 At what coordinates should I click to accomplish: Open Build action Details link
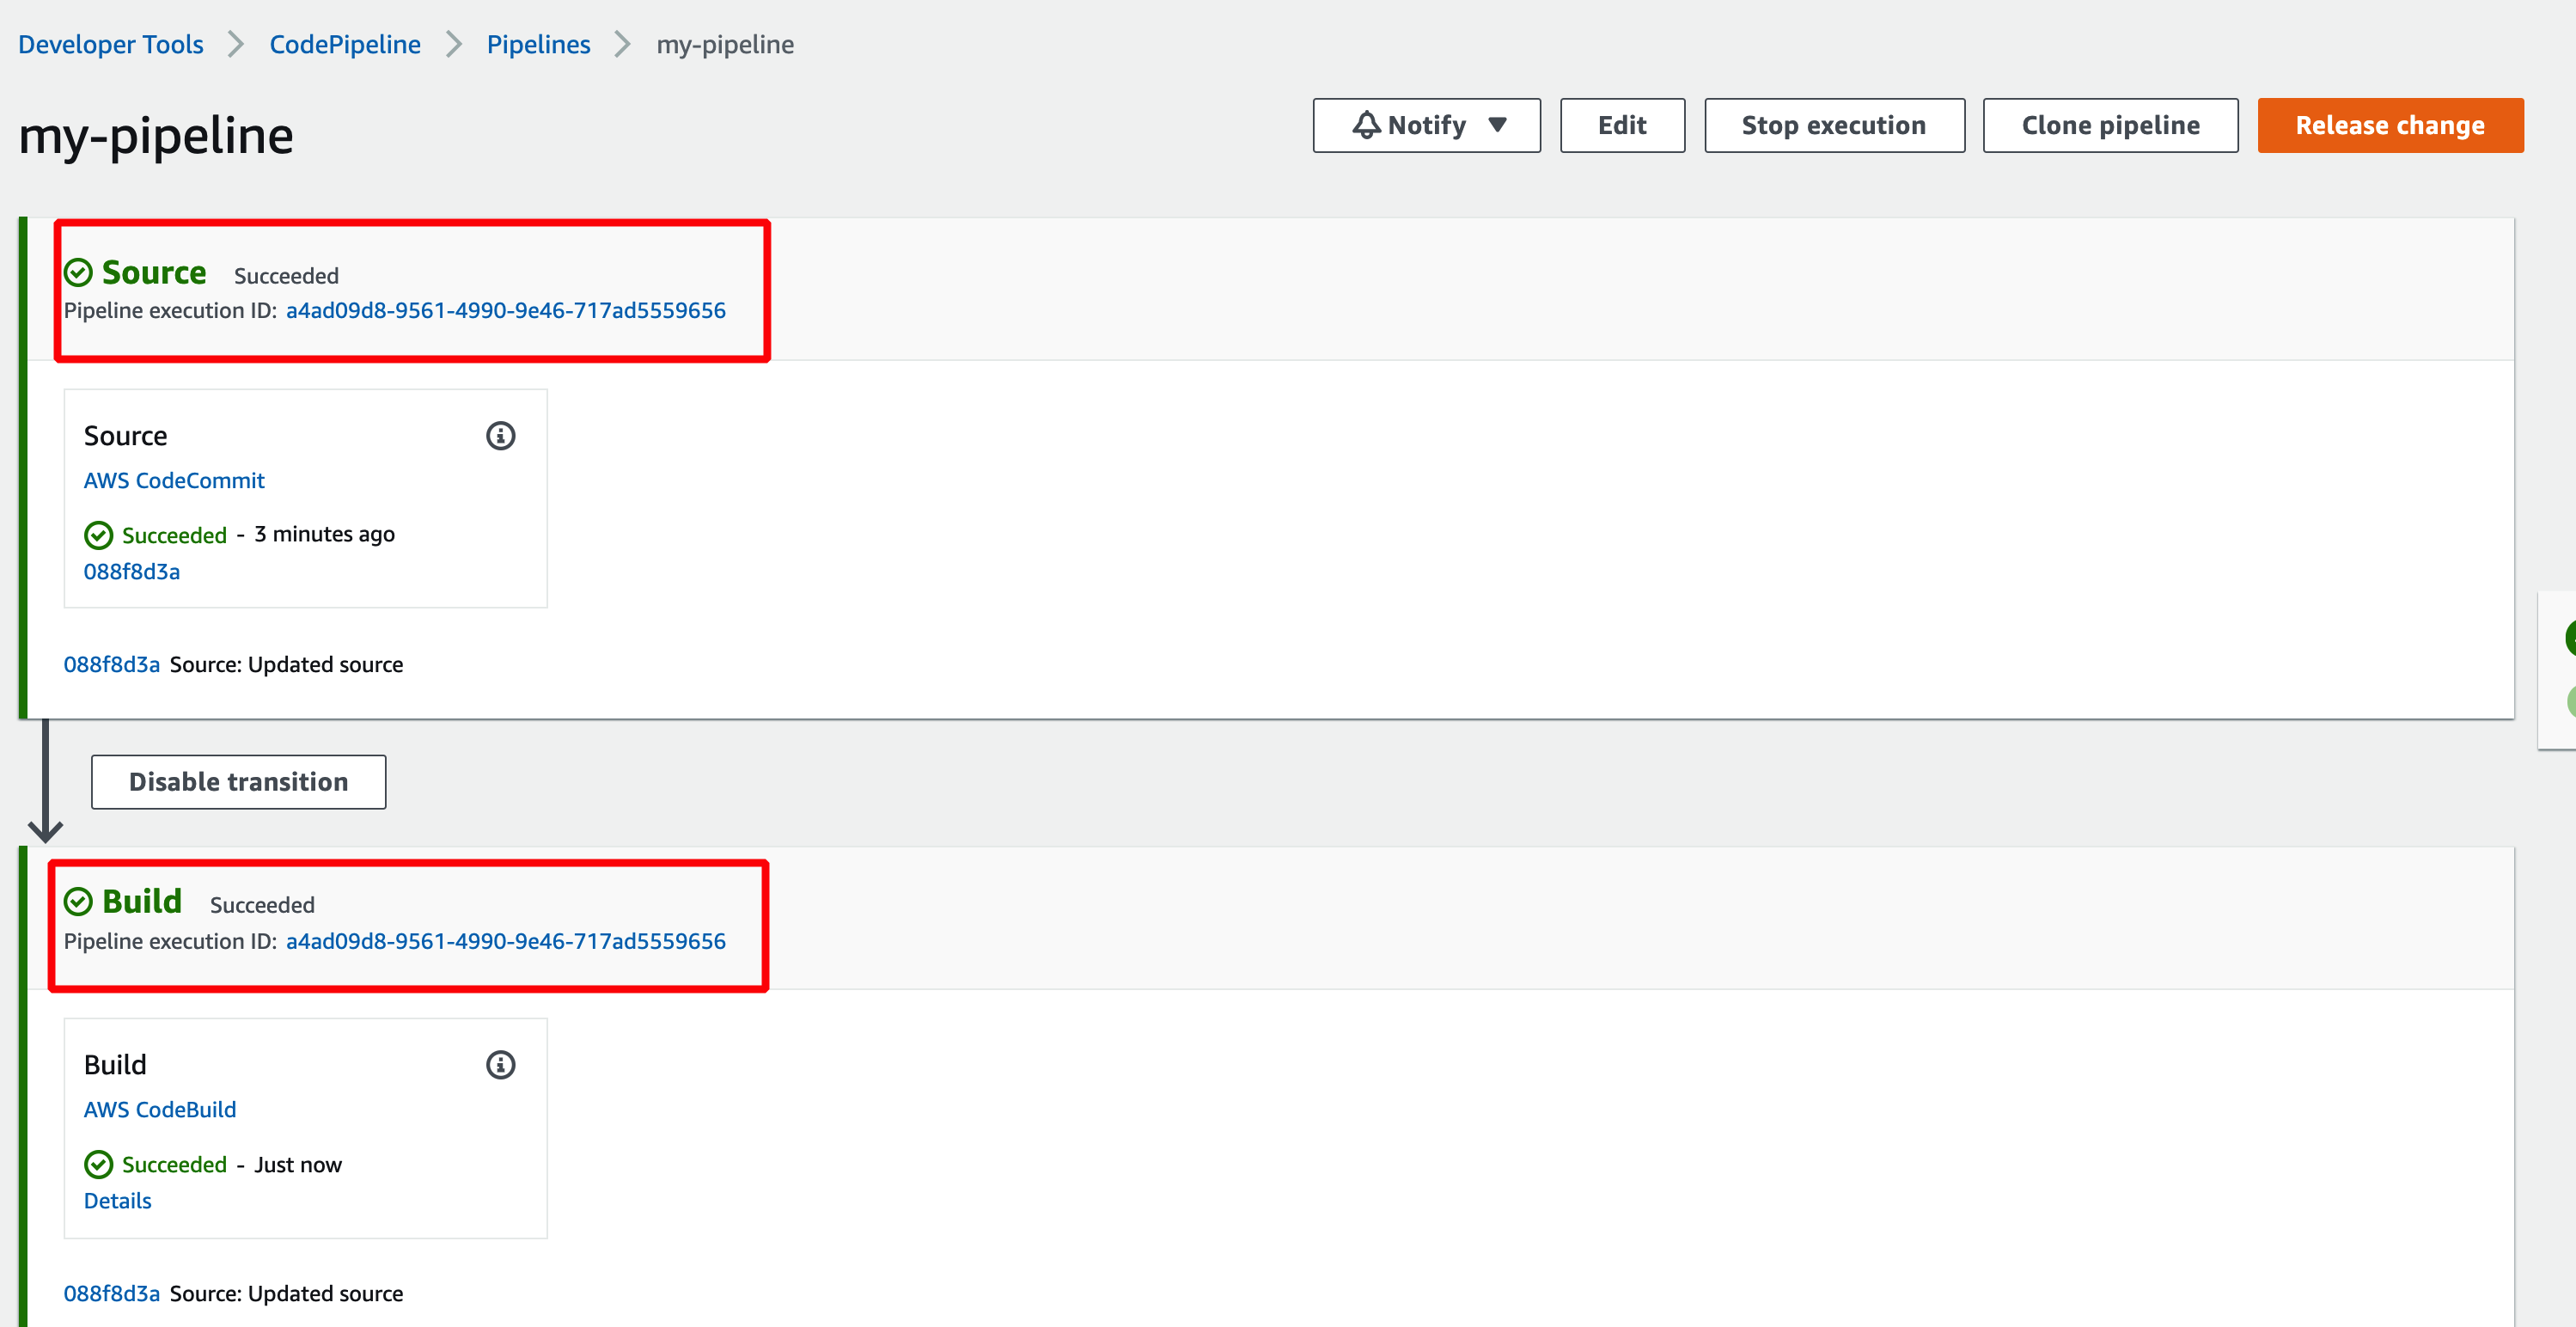point(117,1201)
